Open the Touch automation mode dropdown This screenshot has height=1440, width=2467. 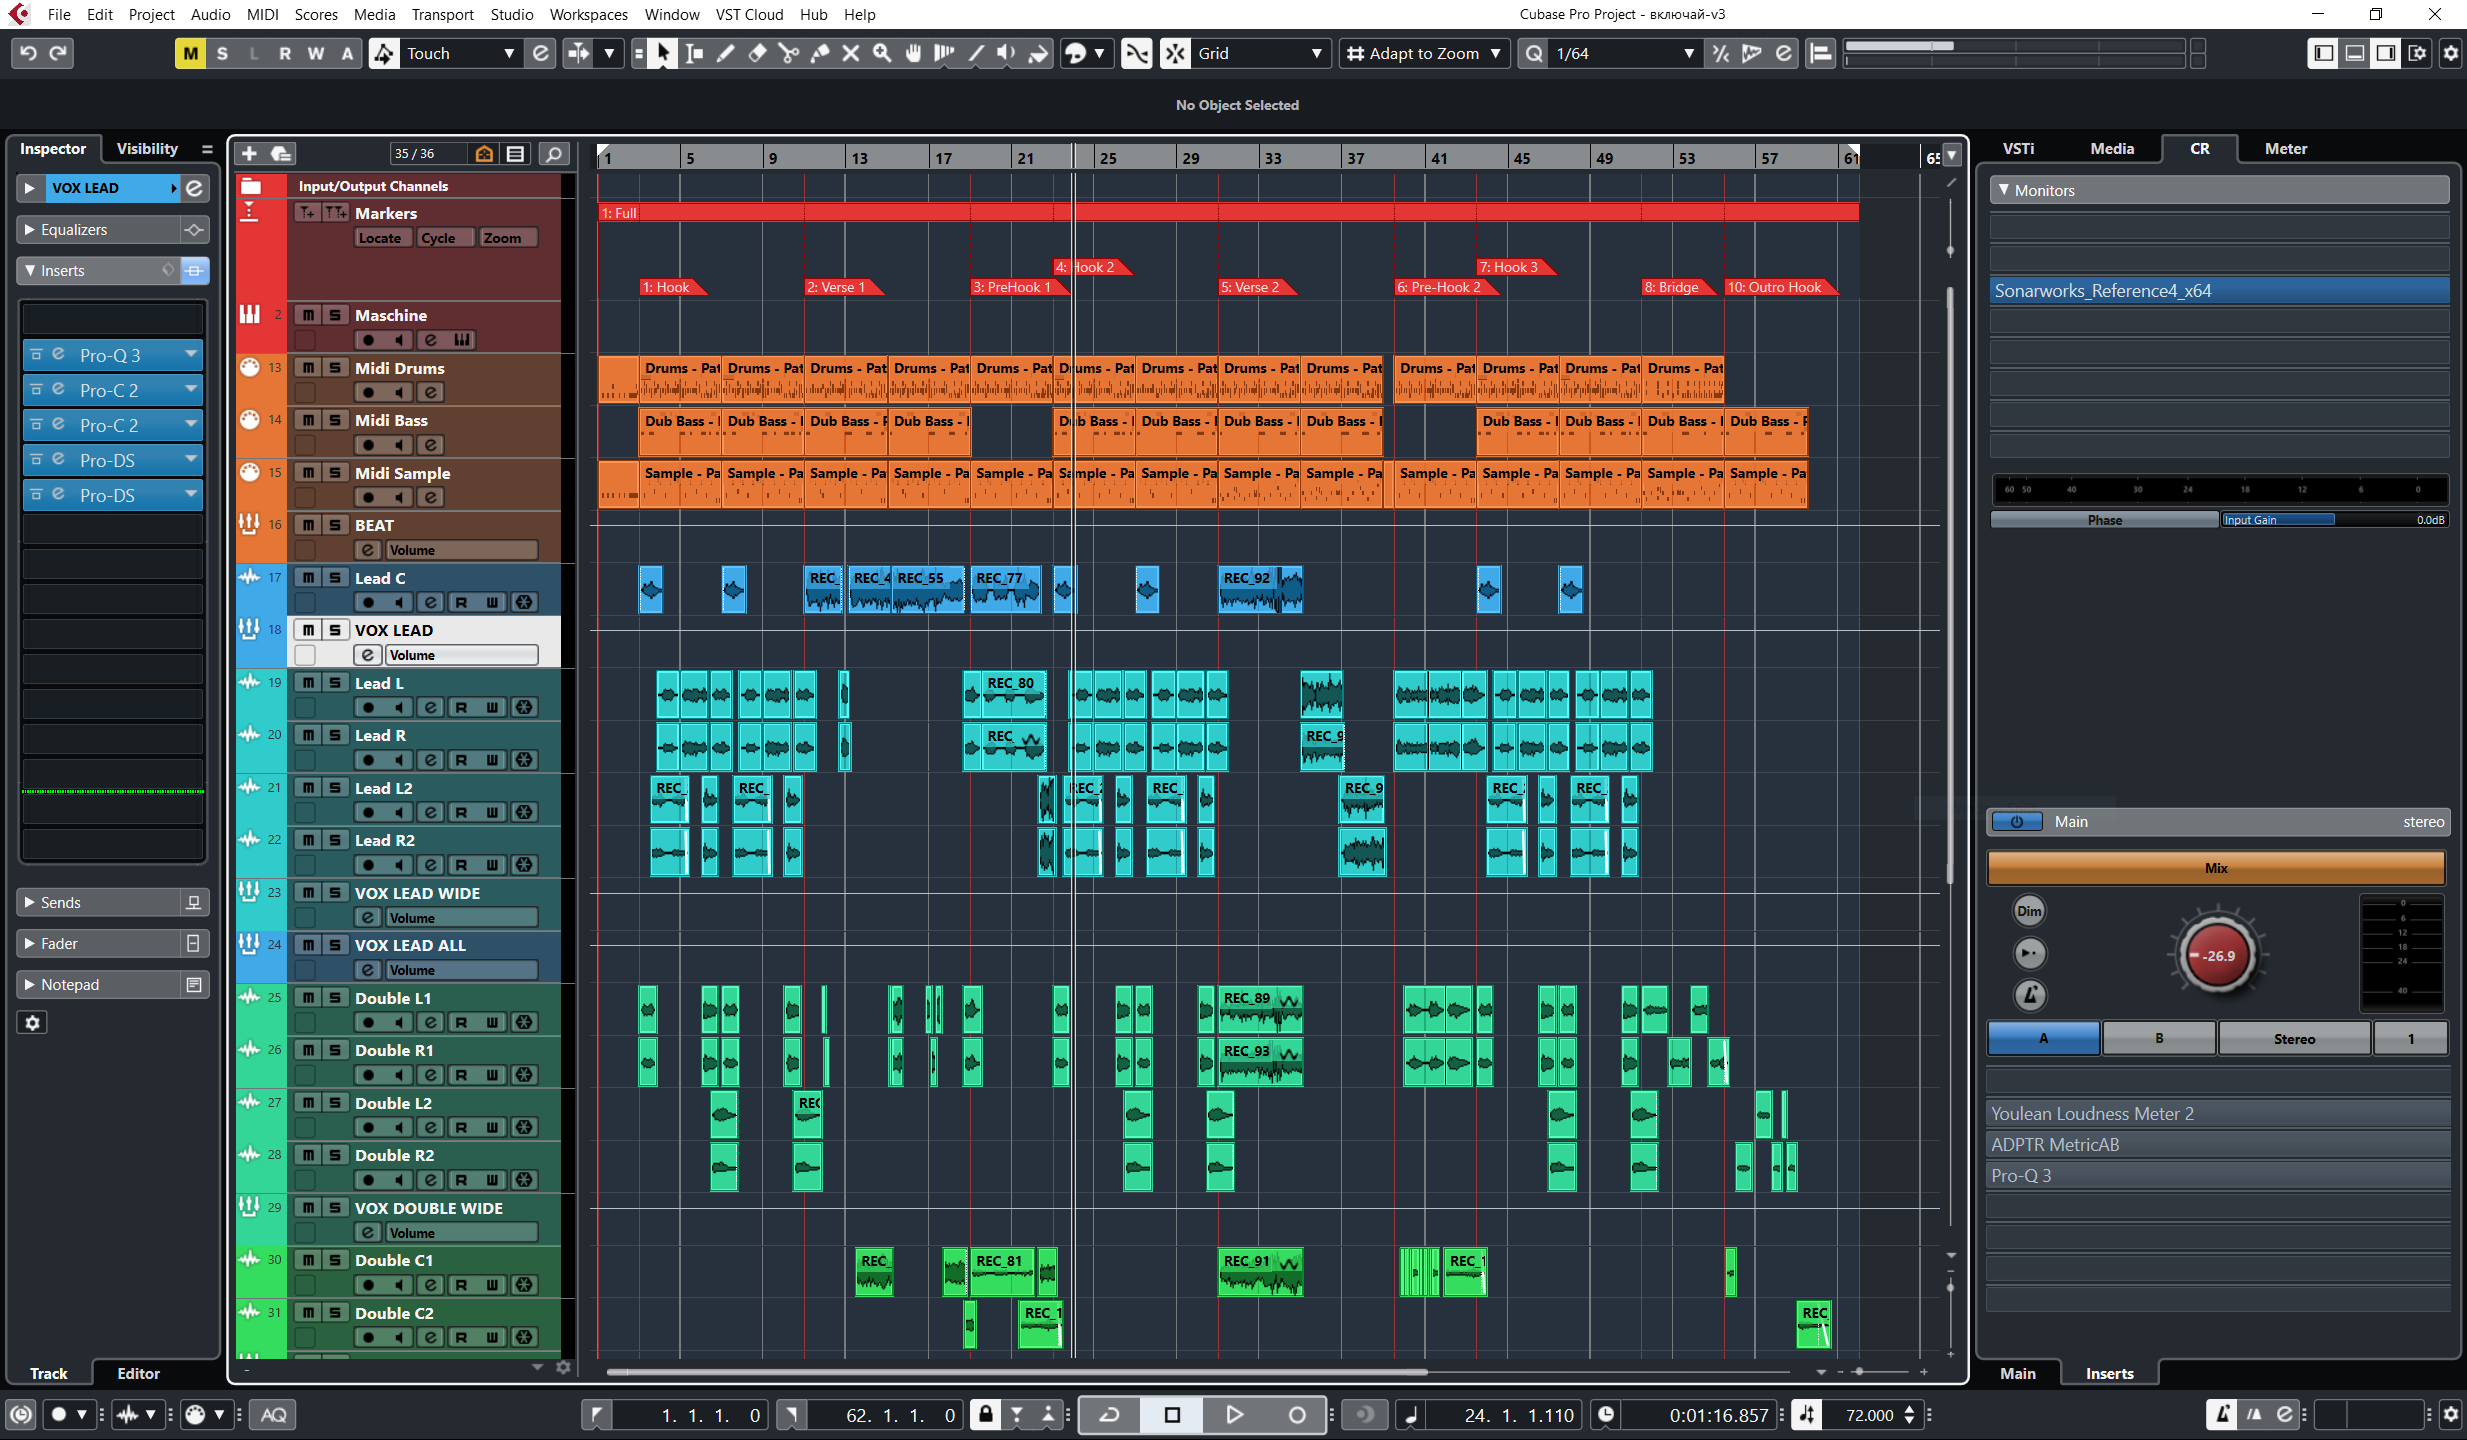point(508,54)
